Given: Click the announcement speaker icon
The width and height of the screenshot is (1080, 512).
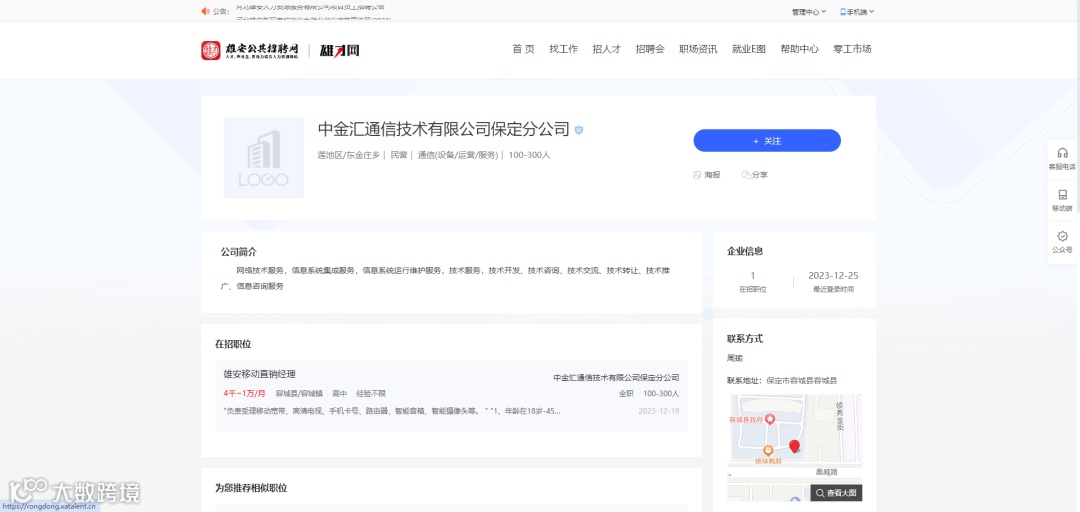Looking at the screenshot, I should pyautogui.click(x=205, y=11).
